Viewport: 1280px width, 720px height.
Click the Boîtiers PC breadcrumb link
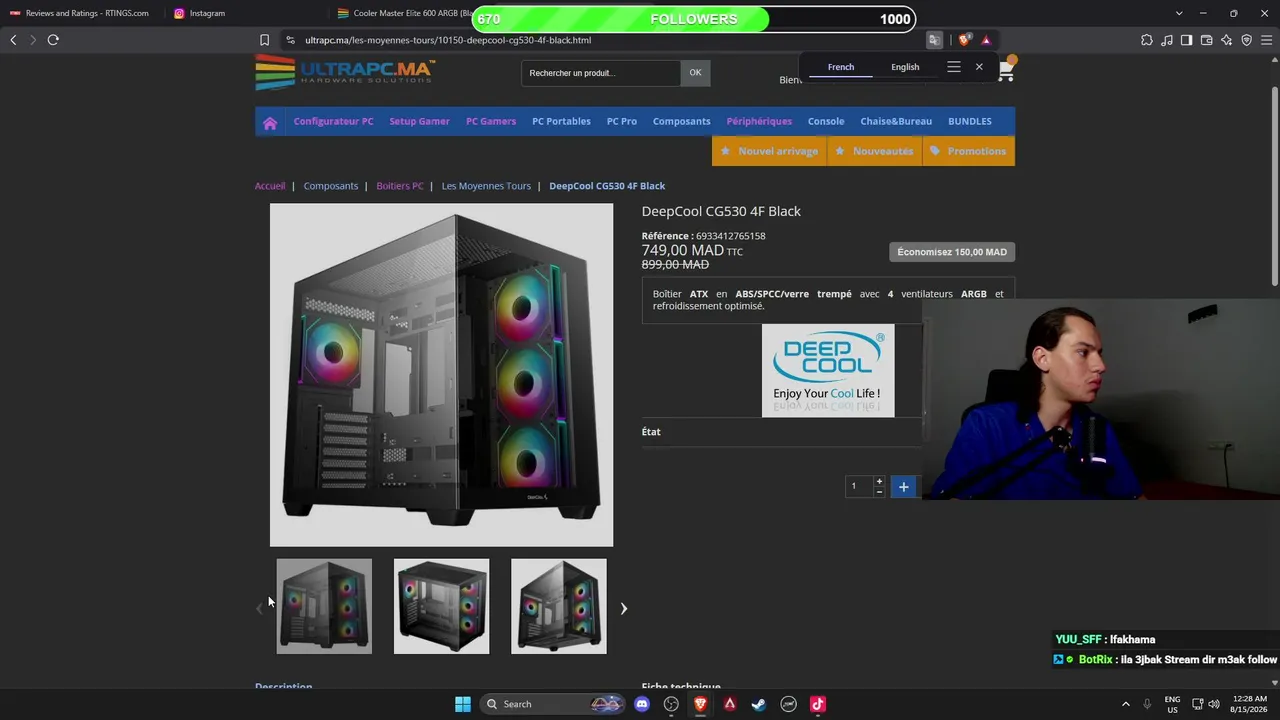pos(400,186)
